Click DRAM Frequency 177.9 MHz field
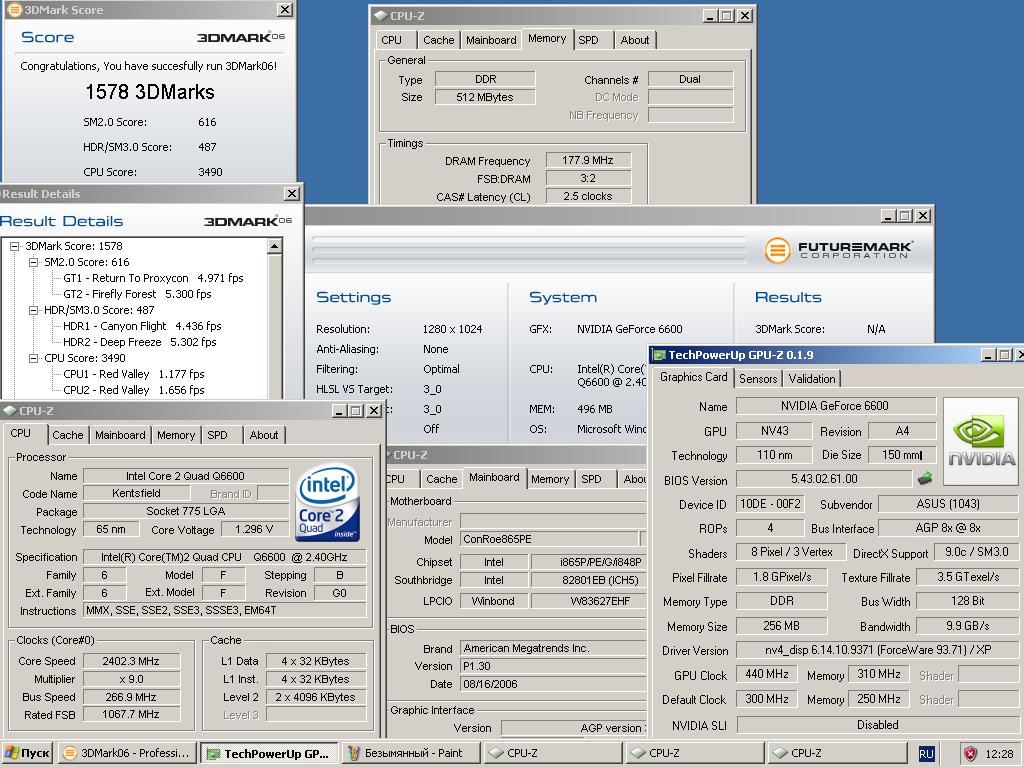Screen dimensions: 1024x768 coord(588,160)
